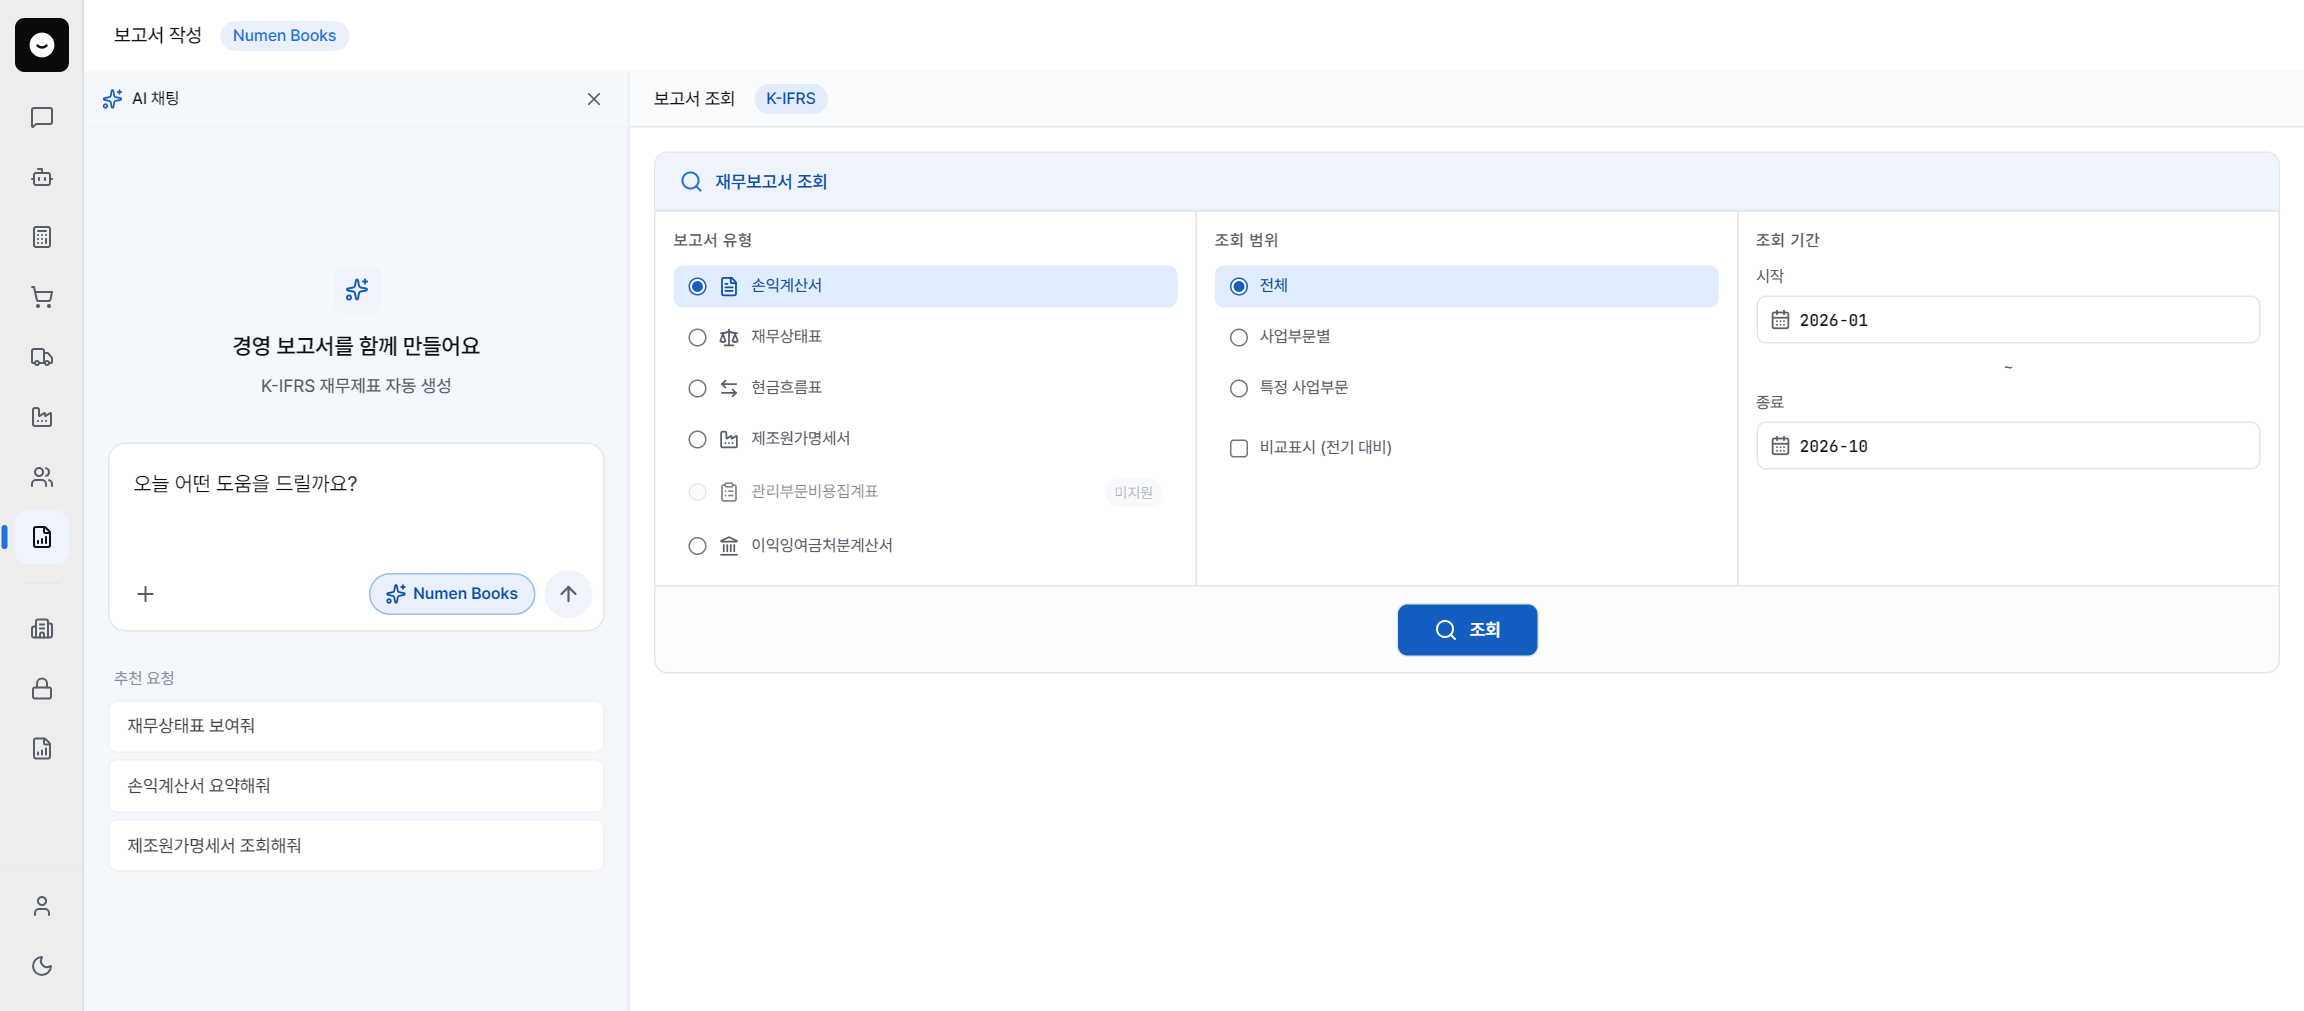Enable 비교표시 (전기 대비) checkbox
The height and width of the screenshot is (1011, 2304).
1239,448
